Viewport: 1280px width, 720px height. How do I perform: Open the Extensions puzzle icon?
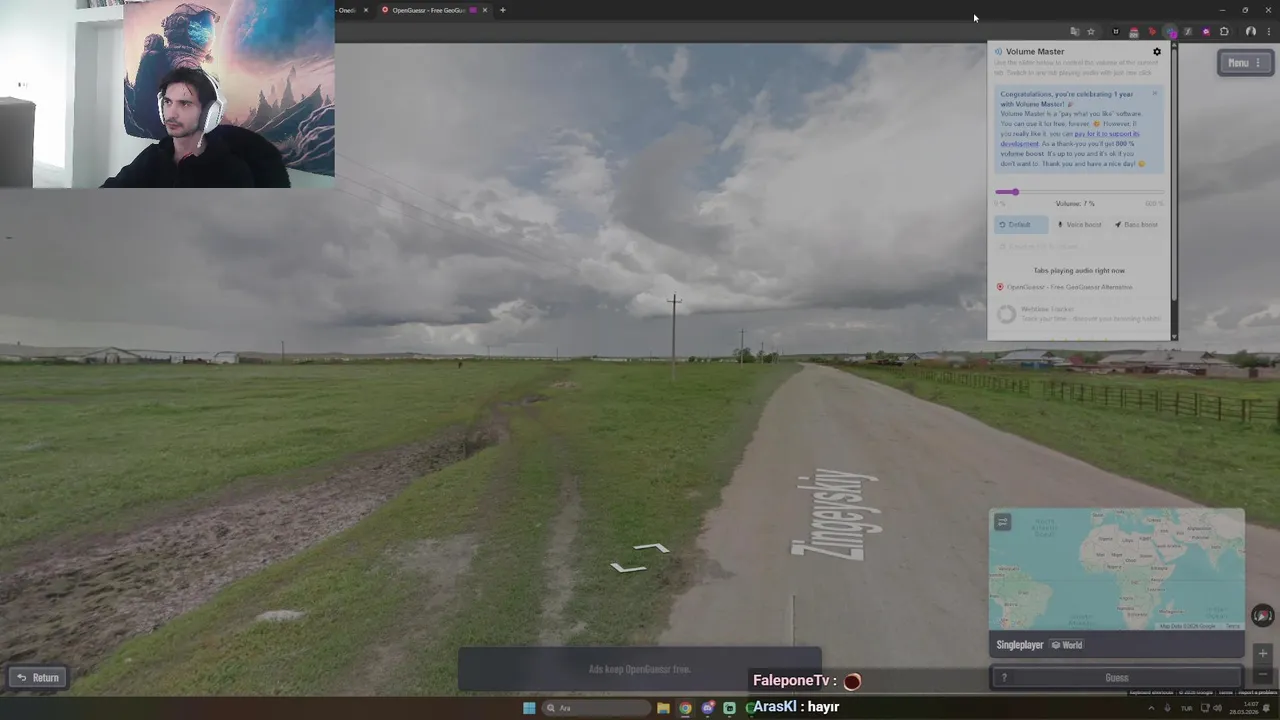pos(1224,32)
